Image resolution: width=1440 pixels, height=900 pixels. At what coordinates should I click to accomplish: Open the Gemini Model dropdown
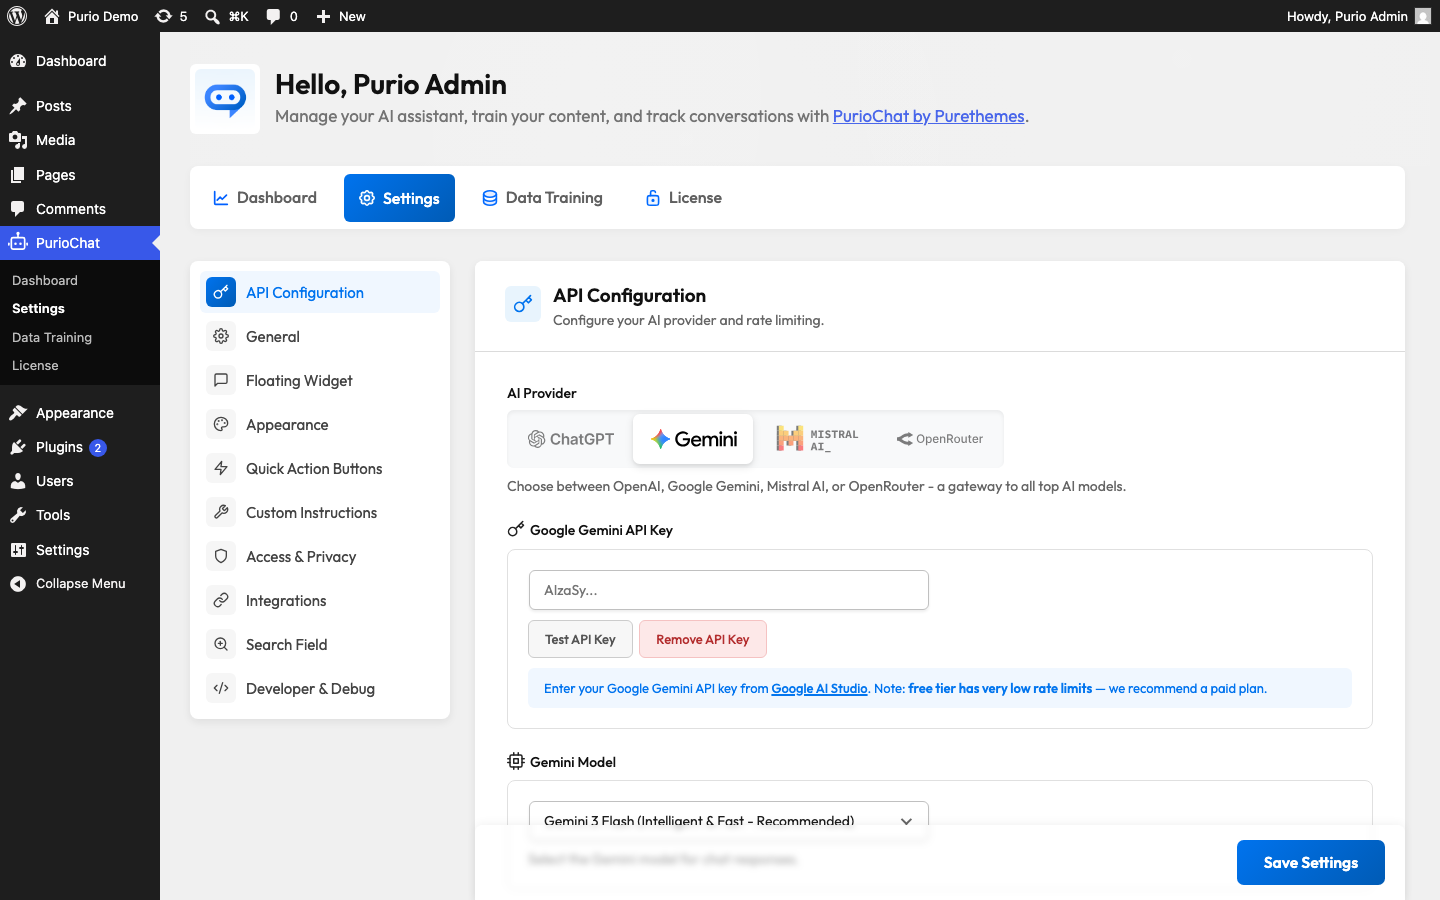728,820
